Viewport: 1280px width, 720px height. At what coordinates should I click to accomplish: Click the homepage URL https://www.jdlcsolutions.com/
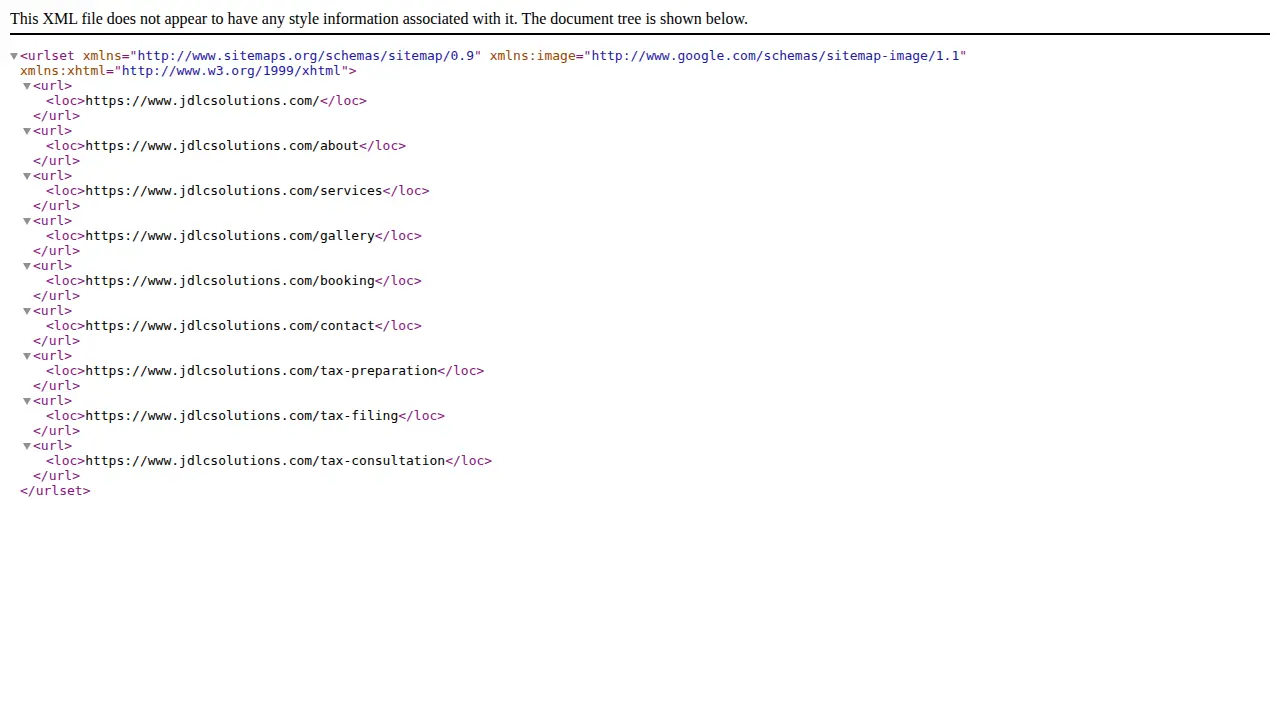click(202, 101)
